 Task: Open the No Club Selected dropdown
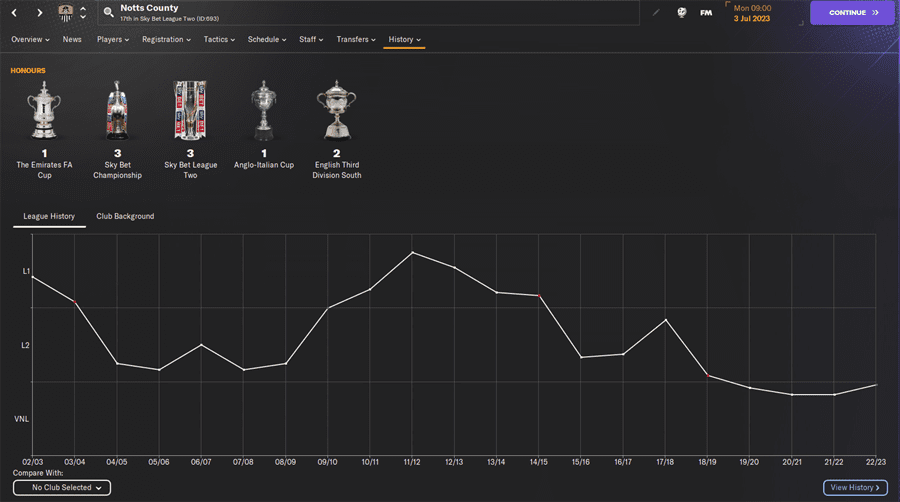point(62,488)
